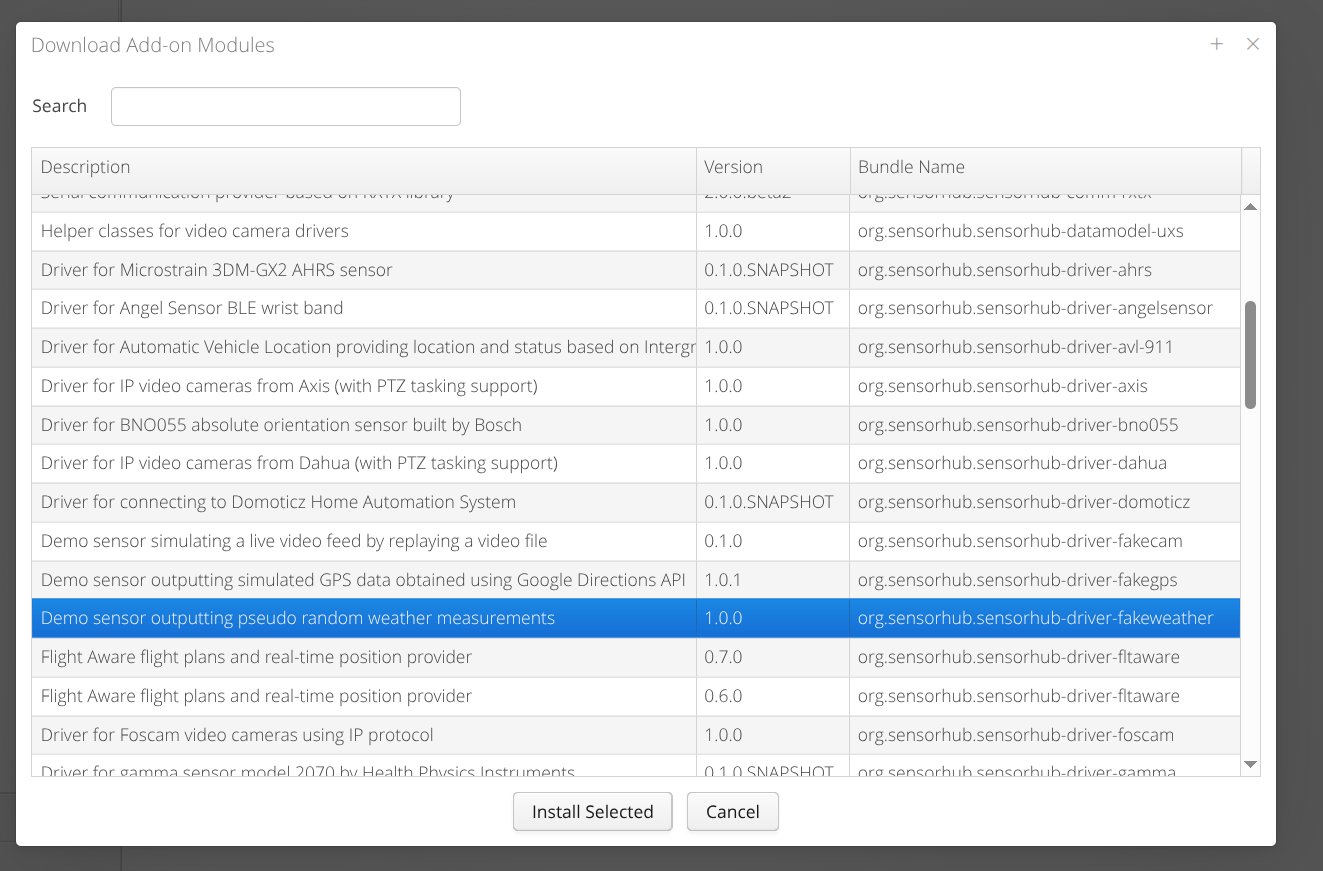Viewport: 1323px width, 871px height.
Task: Choose the BNO055 absolute orientation sensor row
Action: [364, 425]
